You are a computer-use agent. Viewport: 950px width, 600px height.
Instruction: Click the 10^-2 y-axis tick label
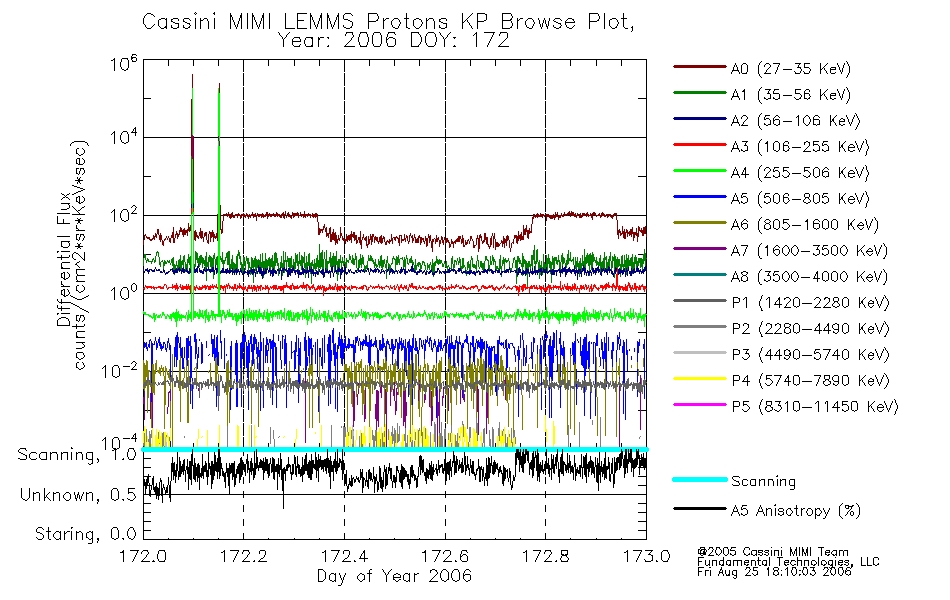(119, 370)
